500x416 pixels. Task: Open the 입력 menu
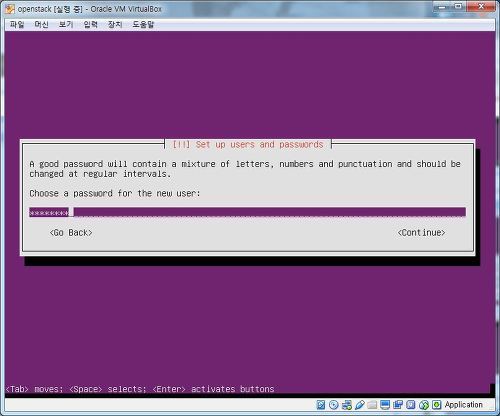(91, 24)
